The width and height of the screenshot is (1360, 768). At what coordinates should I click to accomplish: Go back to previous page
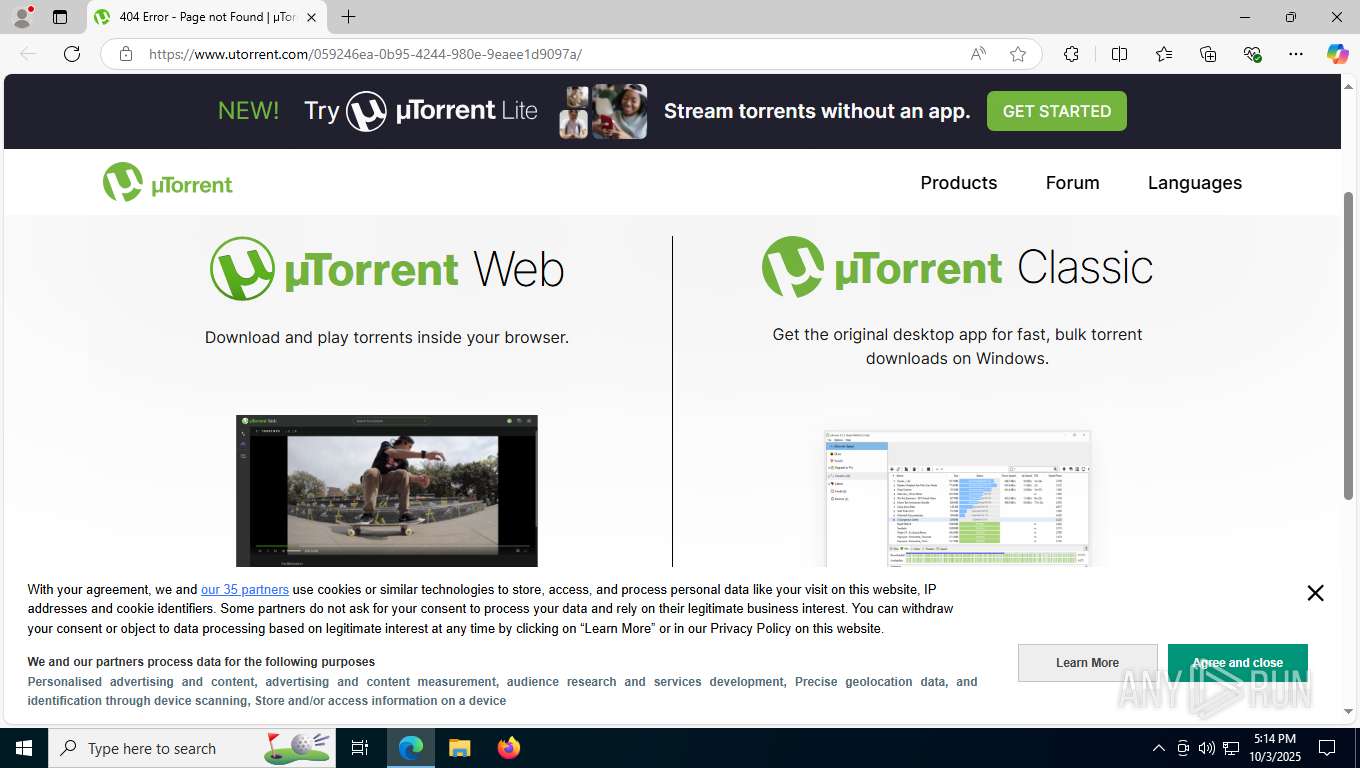point(28,54)
